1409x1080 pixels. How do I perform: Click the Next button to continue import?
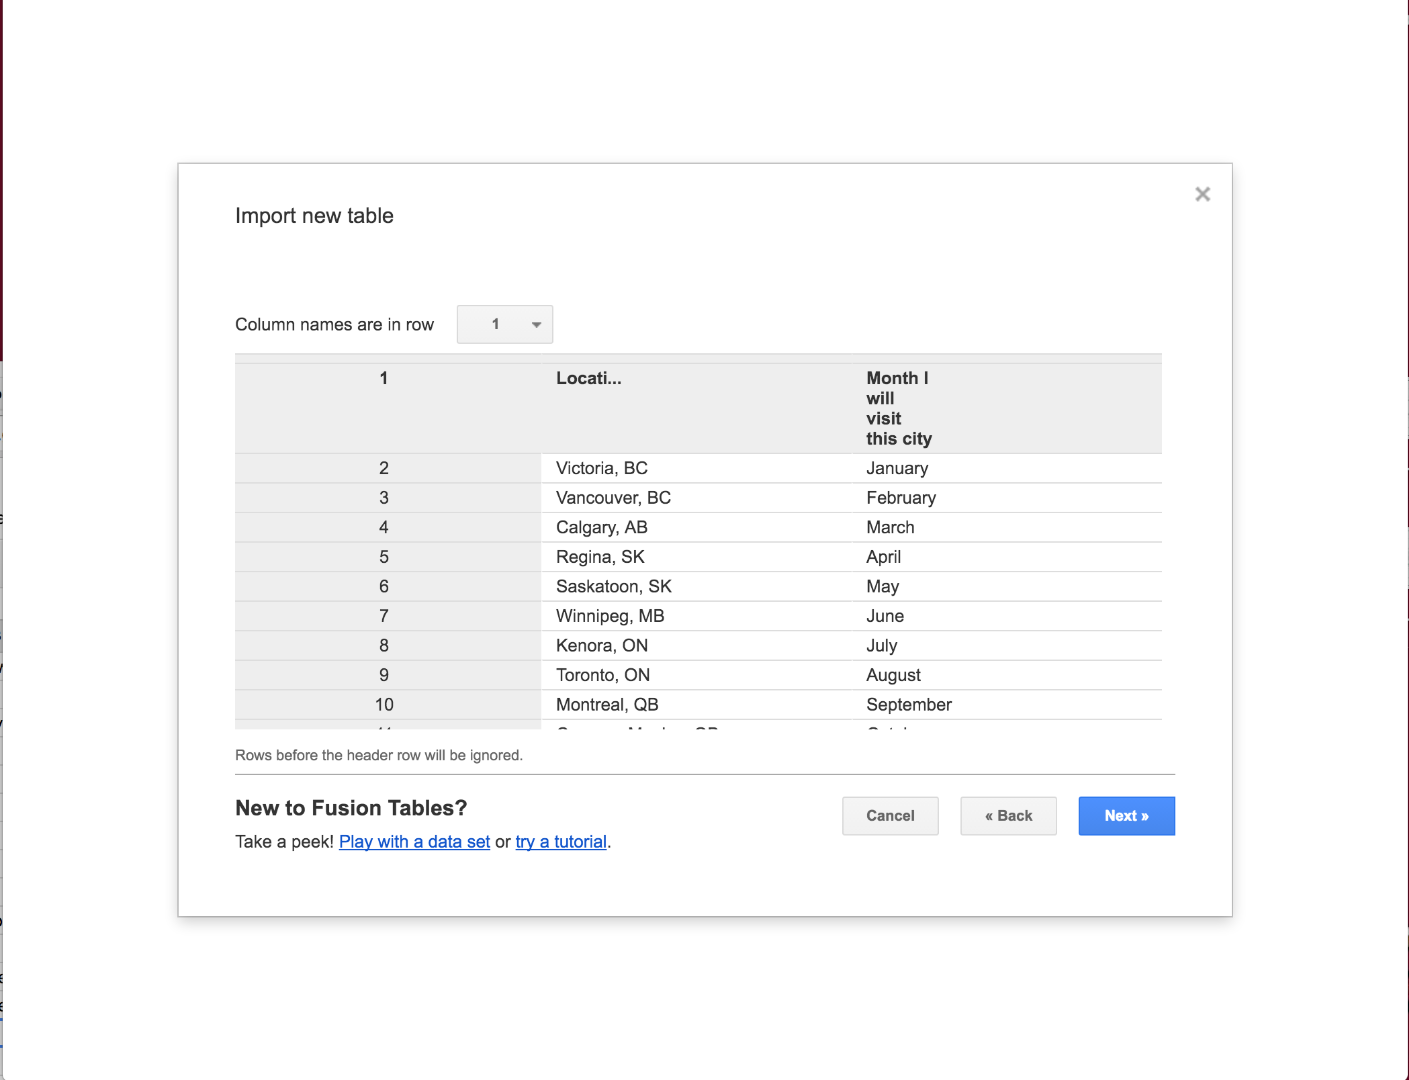1126,815
